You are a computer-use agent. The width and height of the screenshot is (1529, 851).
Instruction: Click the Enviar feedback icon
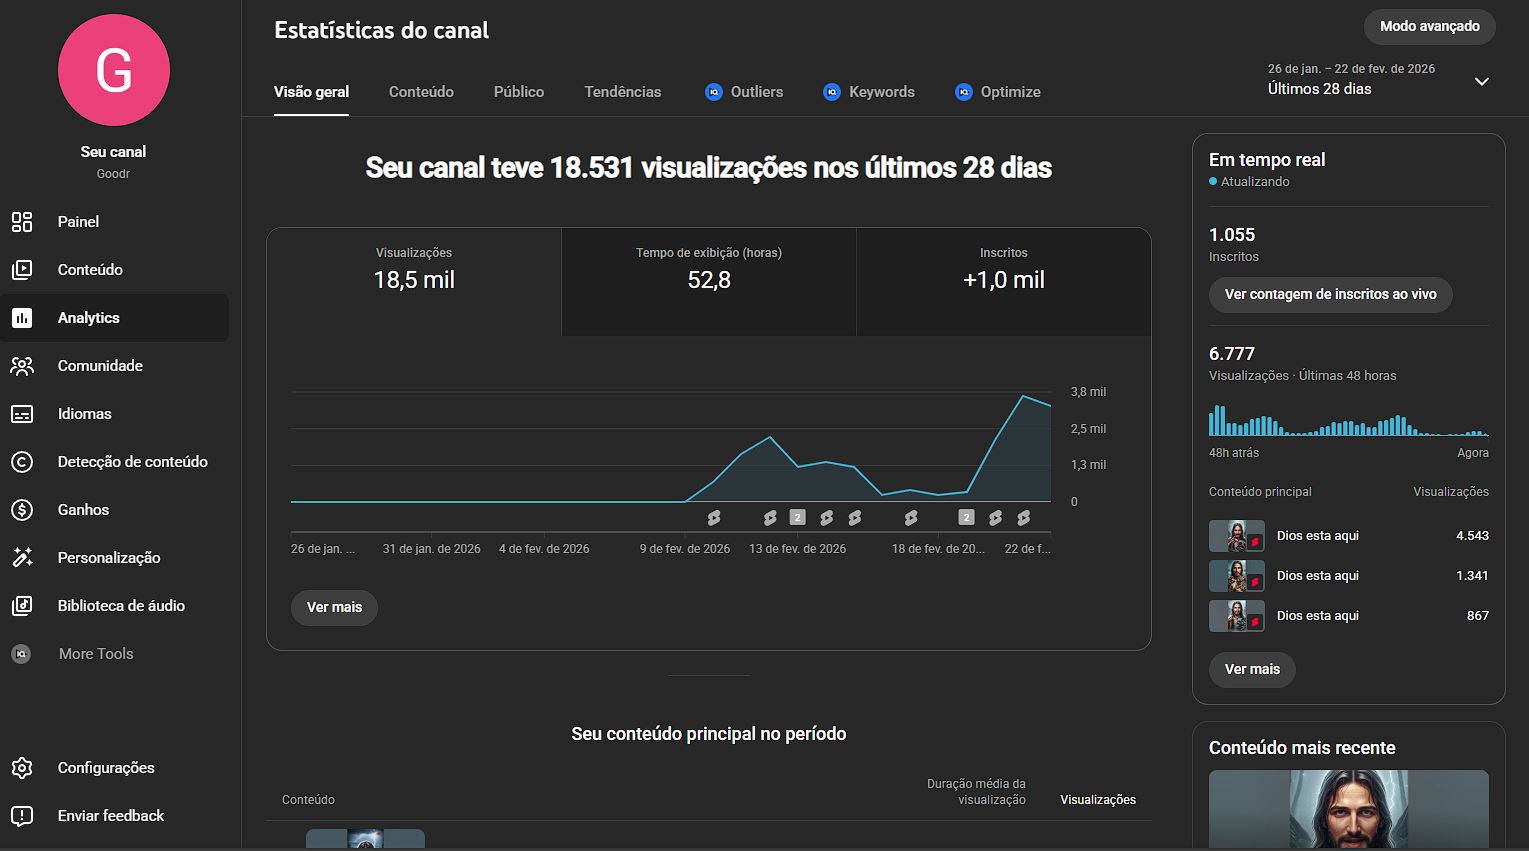[22, 816]
